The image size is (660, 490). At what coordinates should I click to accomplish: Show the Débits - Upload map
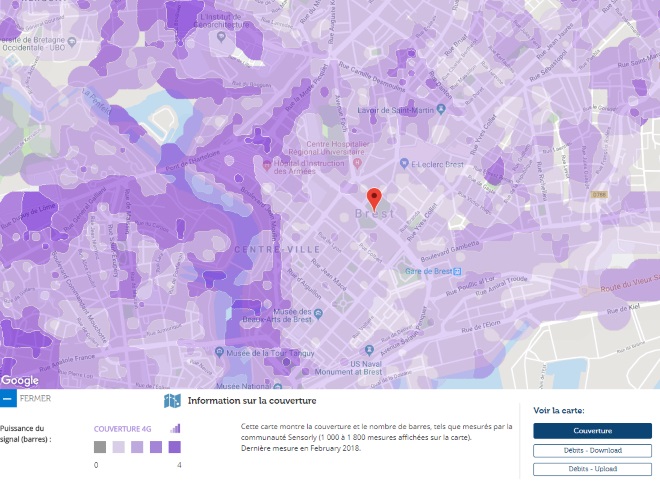592,468
